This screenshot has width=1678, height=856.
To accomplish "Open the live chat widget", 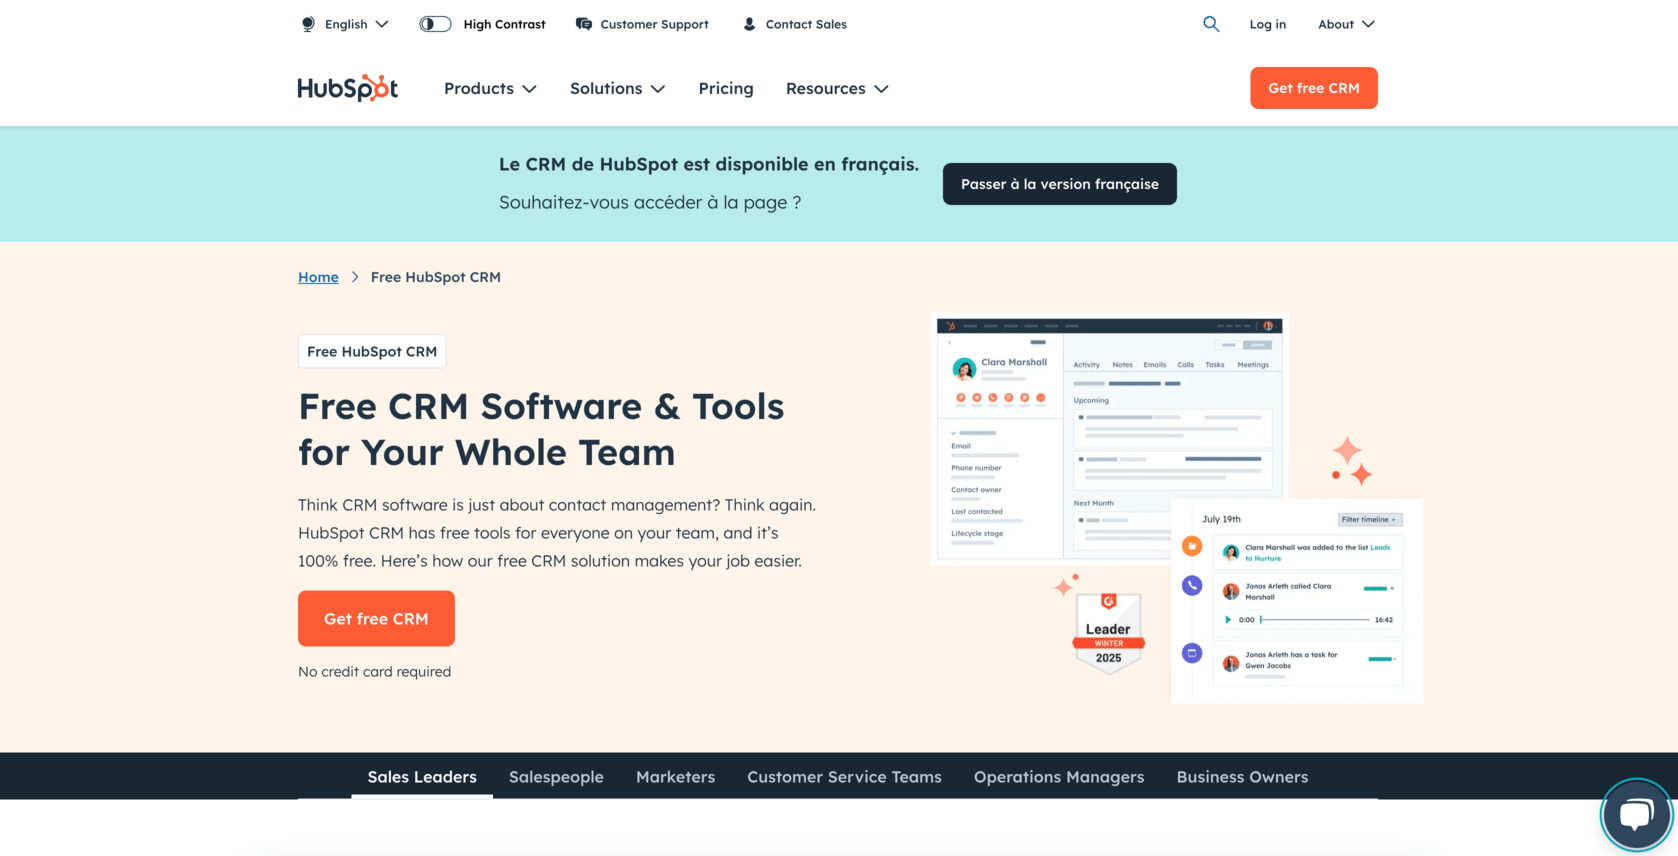I will (1636, 815).
